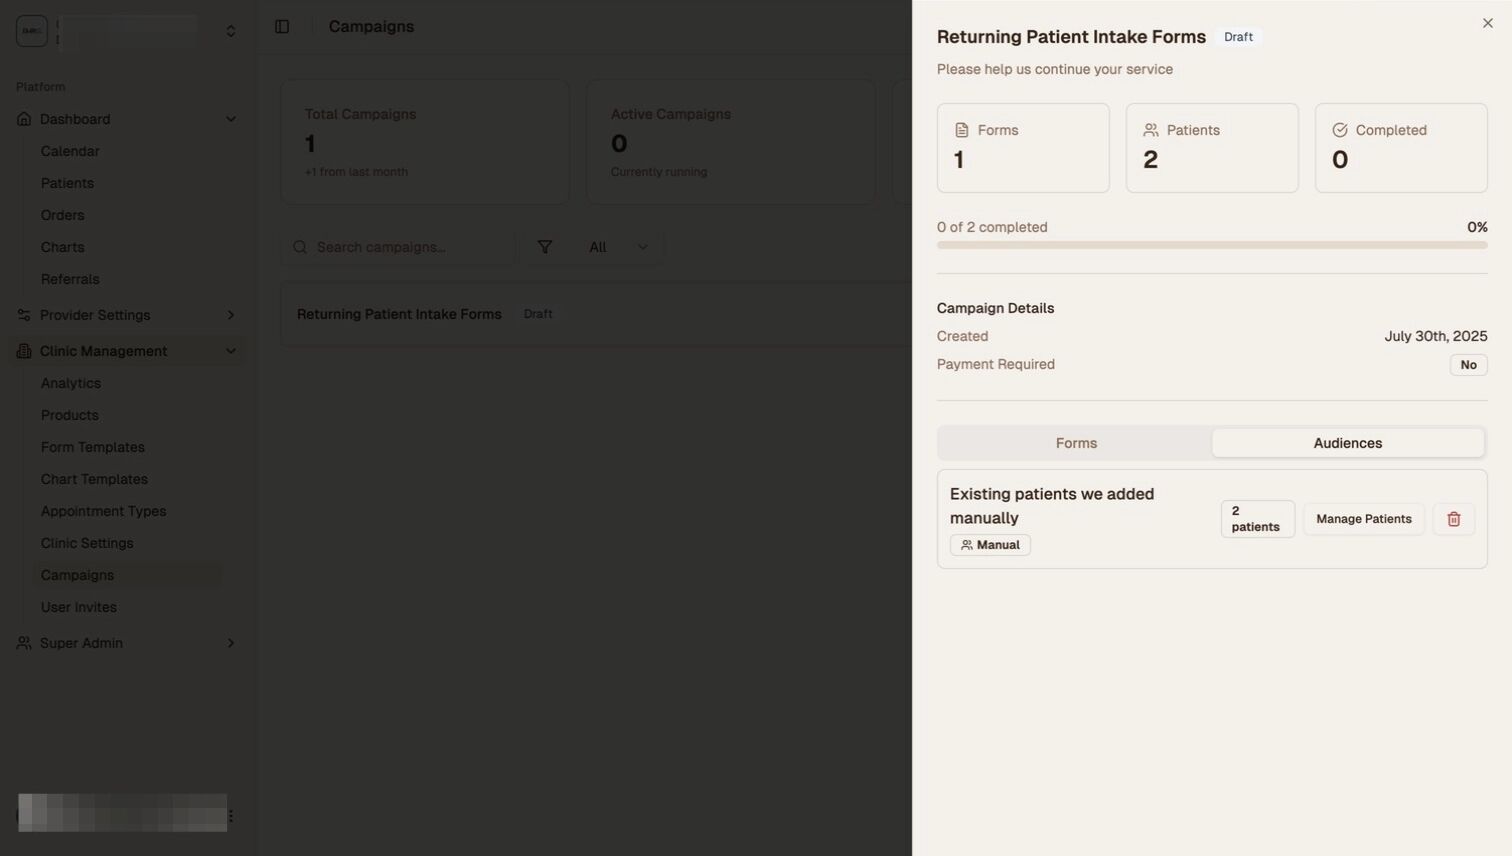Focus the Search campaigns input field

click(x=410, y=247)
